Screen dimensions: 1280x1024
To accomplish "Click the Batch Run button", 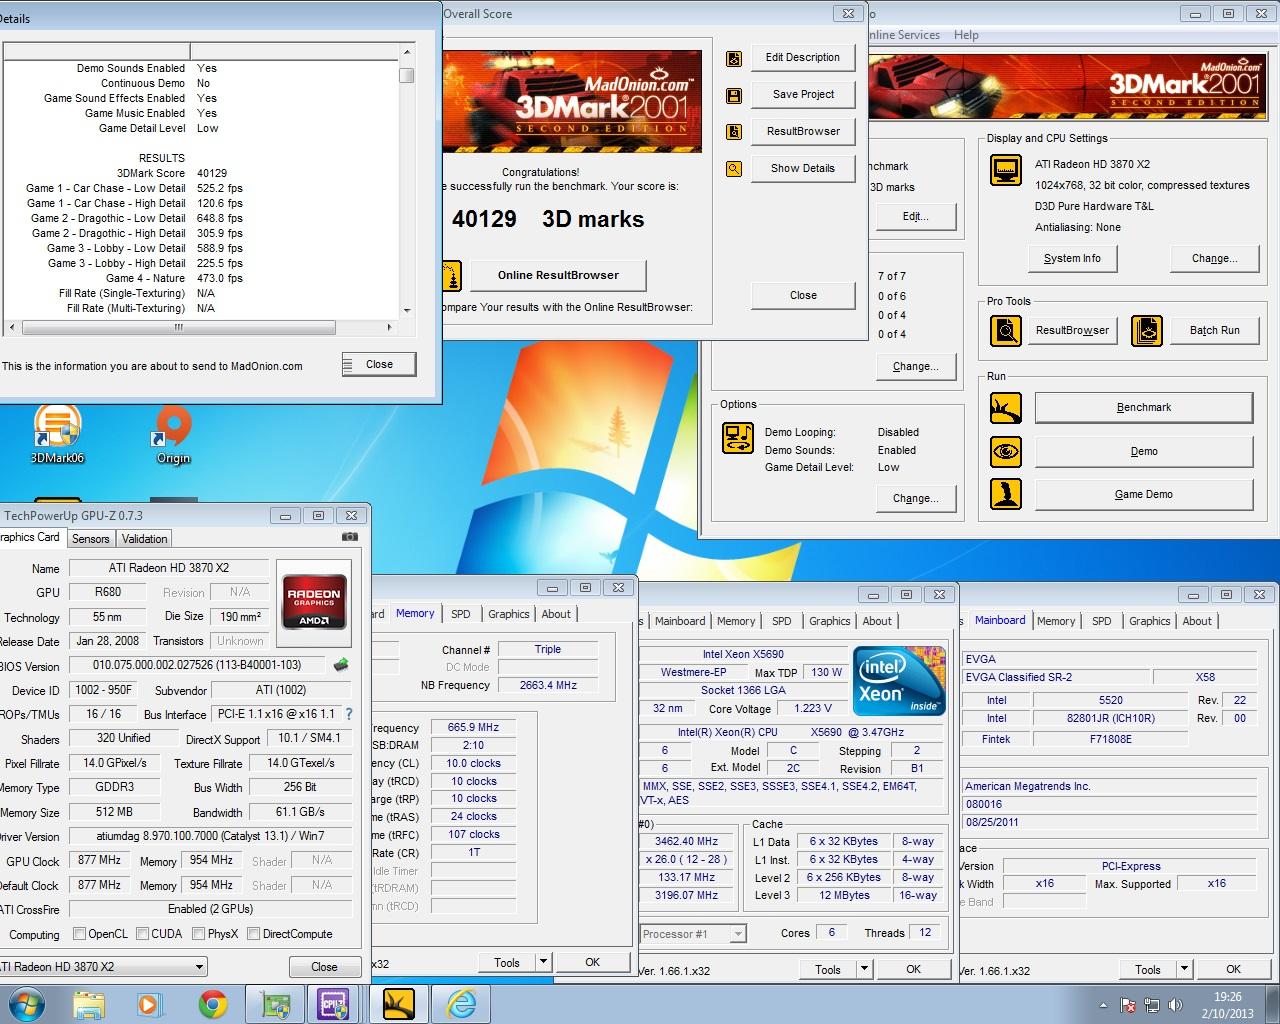I will [1214, 330].
